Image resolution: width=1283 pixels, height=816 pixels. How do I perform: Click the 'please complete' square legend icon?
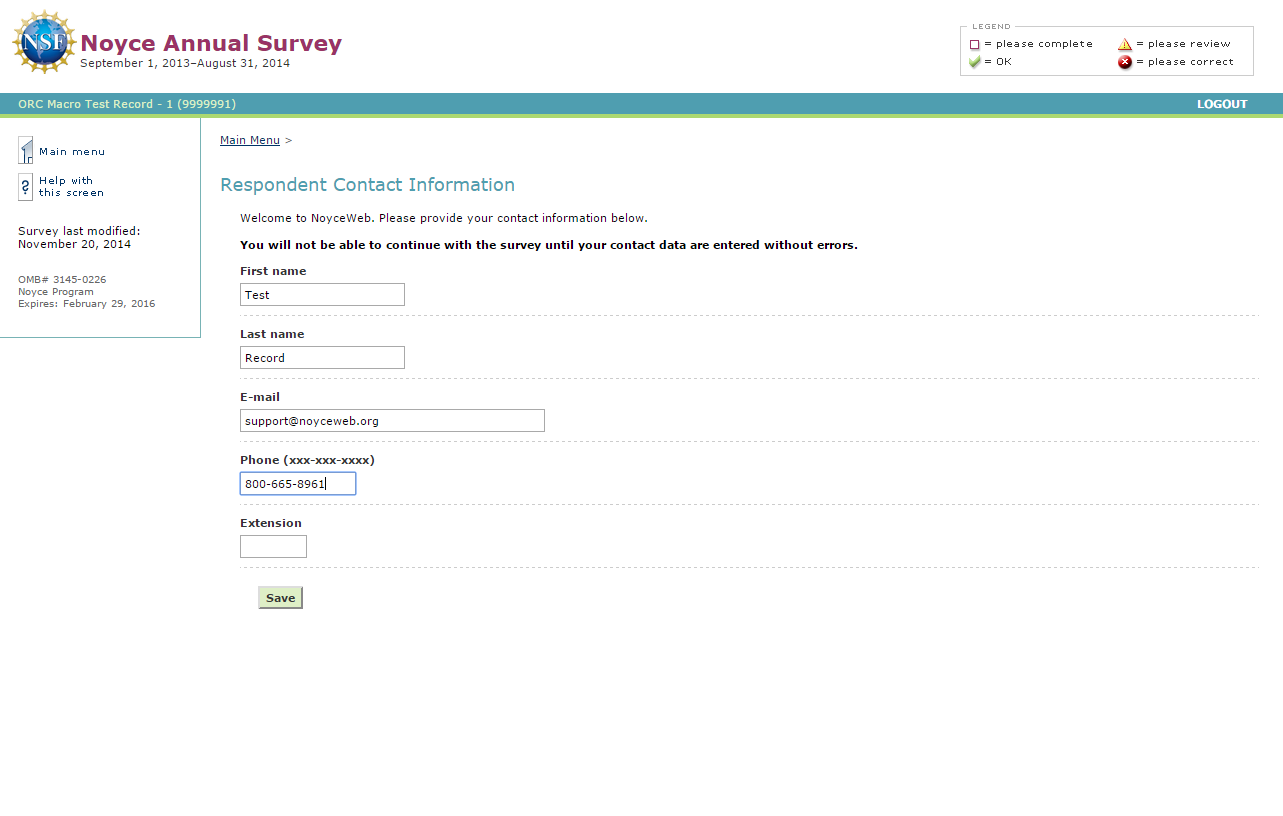(975, 45)
